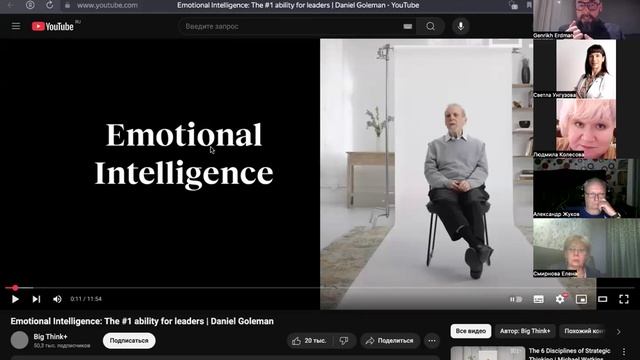Start voice search with microphone icon
Viewport: 640px width, 360px height.
(x=460, y=27)
